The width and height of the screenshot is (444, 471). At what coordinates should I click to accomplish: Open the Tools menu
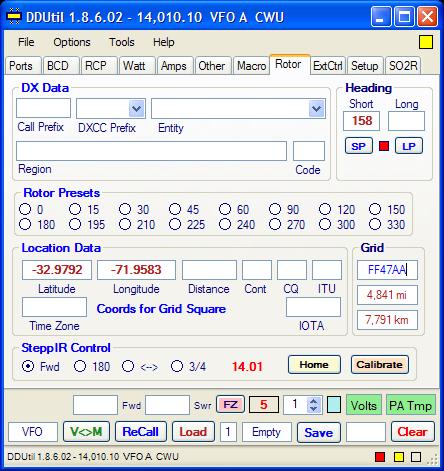point(122,42)
